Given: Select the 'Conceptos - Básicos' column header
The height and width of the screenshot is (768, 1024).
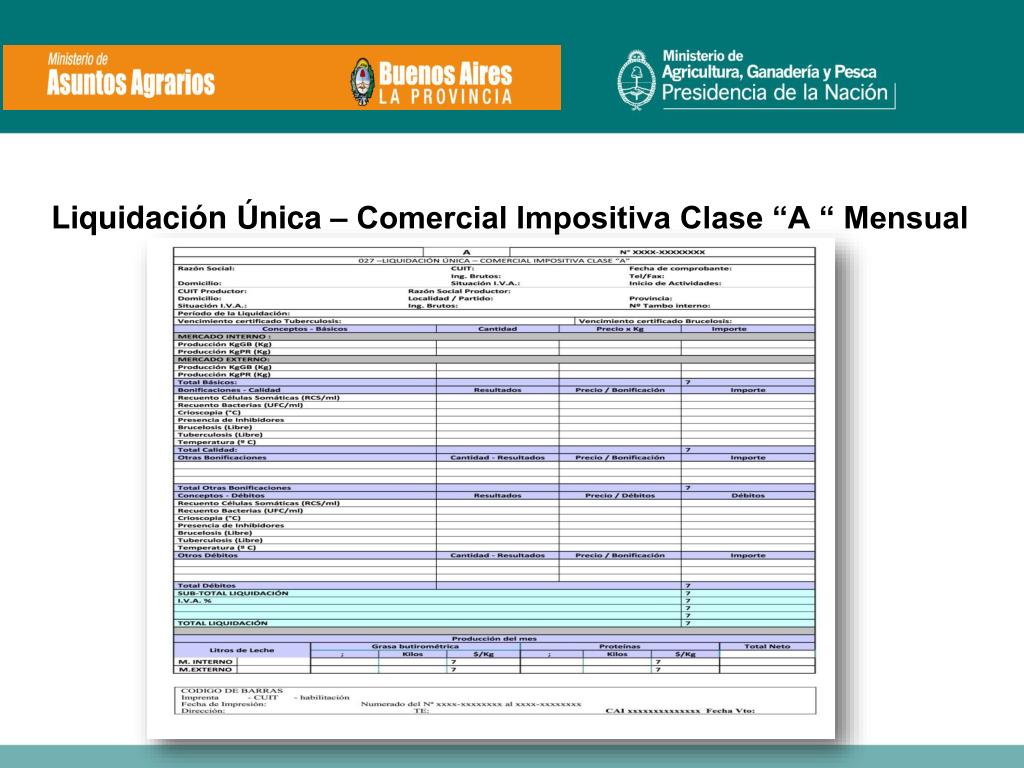Looking at the screenshot, I should point(305,329).
